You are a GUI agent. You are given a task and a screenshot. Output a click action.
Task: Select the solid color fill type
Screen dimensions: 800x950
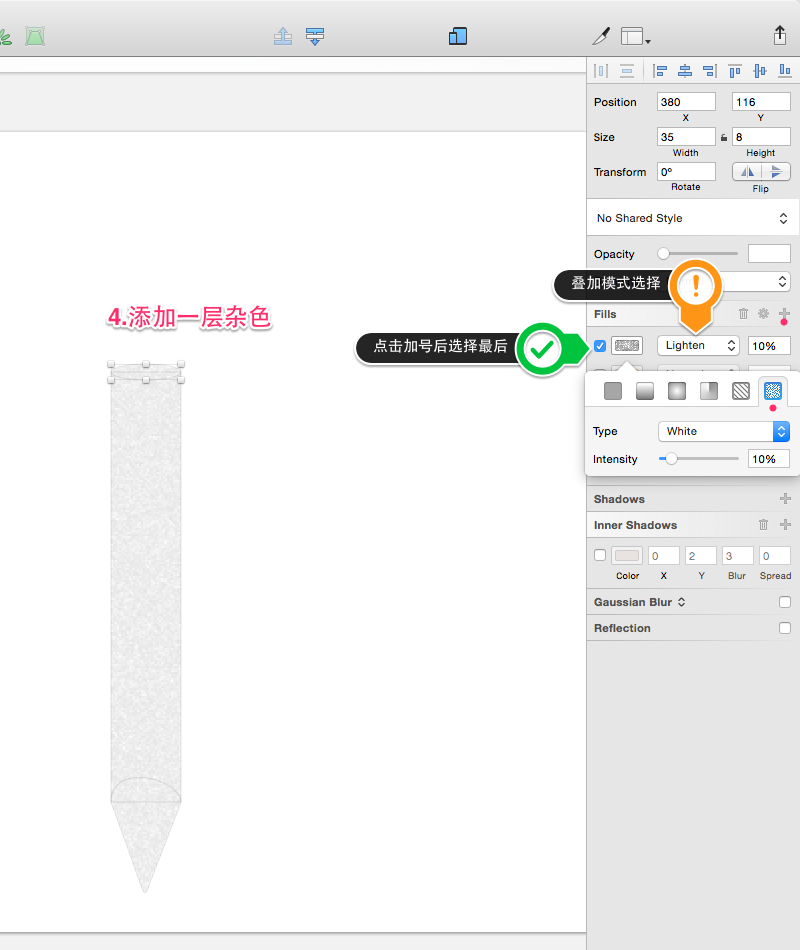613,391
